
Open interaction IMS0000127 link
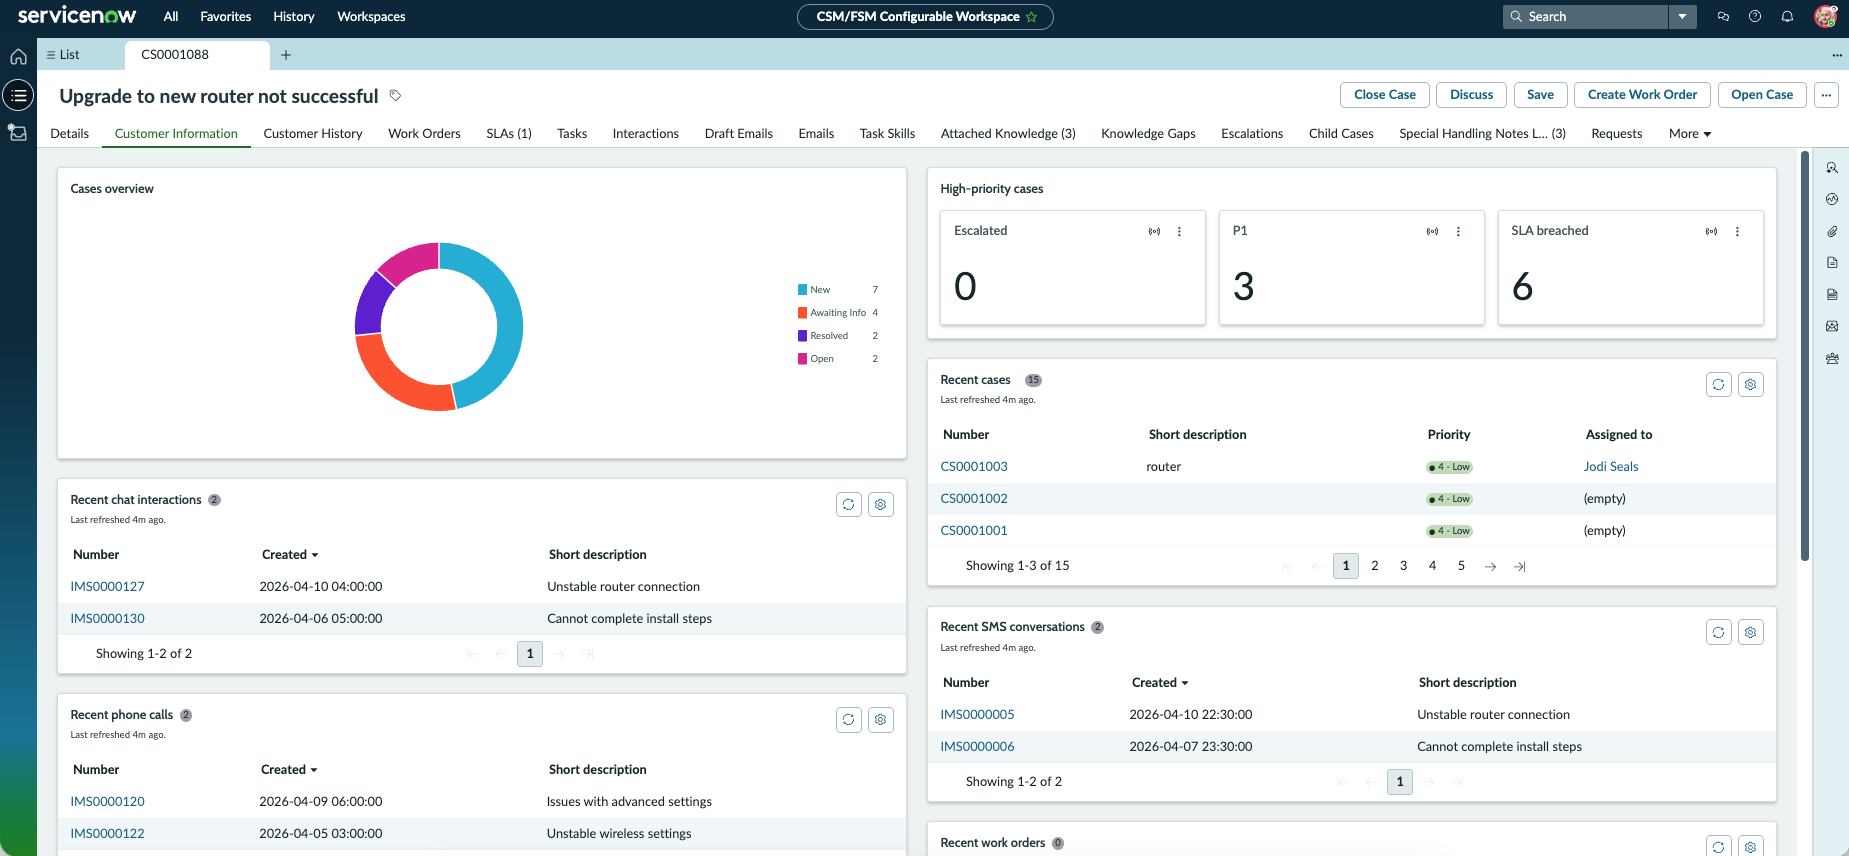coord(107,587)
